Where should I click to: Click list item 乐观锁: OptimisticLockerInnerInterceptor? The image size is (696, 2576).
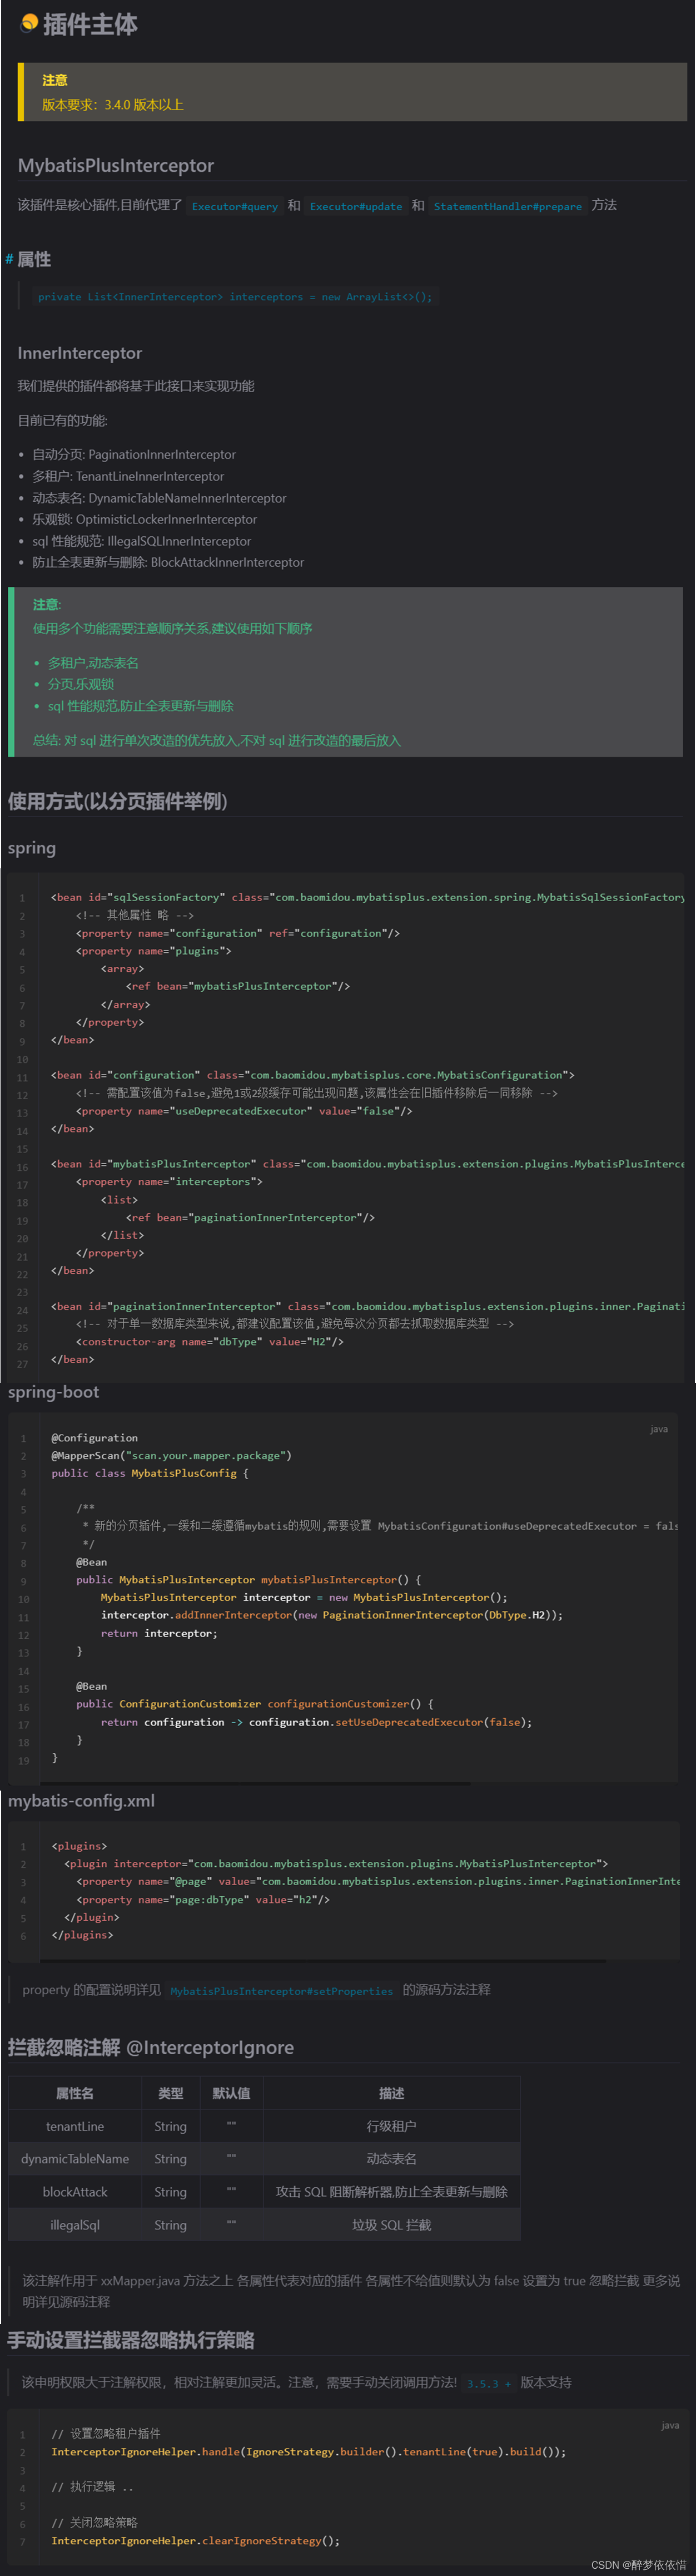pyautogui.click(x=145, y=519)
